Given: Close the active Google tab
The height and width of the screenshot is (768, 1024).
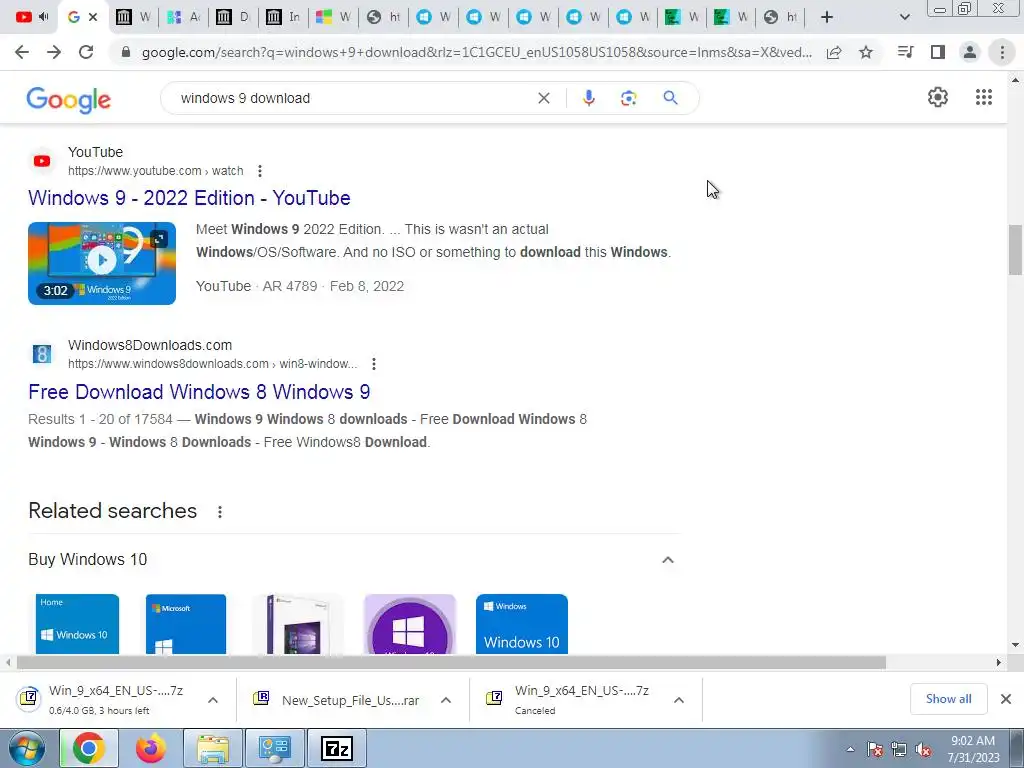Looking at the screenshot, I should tap(93, 17).
